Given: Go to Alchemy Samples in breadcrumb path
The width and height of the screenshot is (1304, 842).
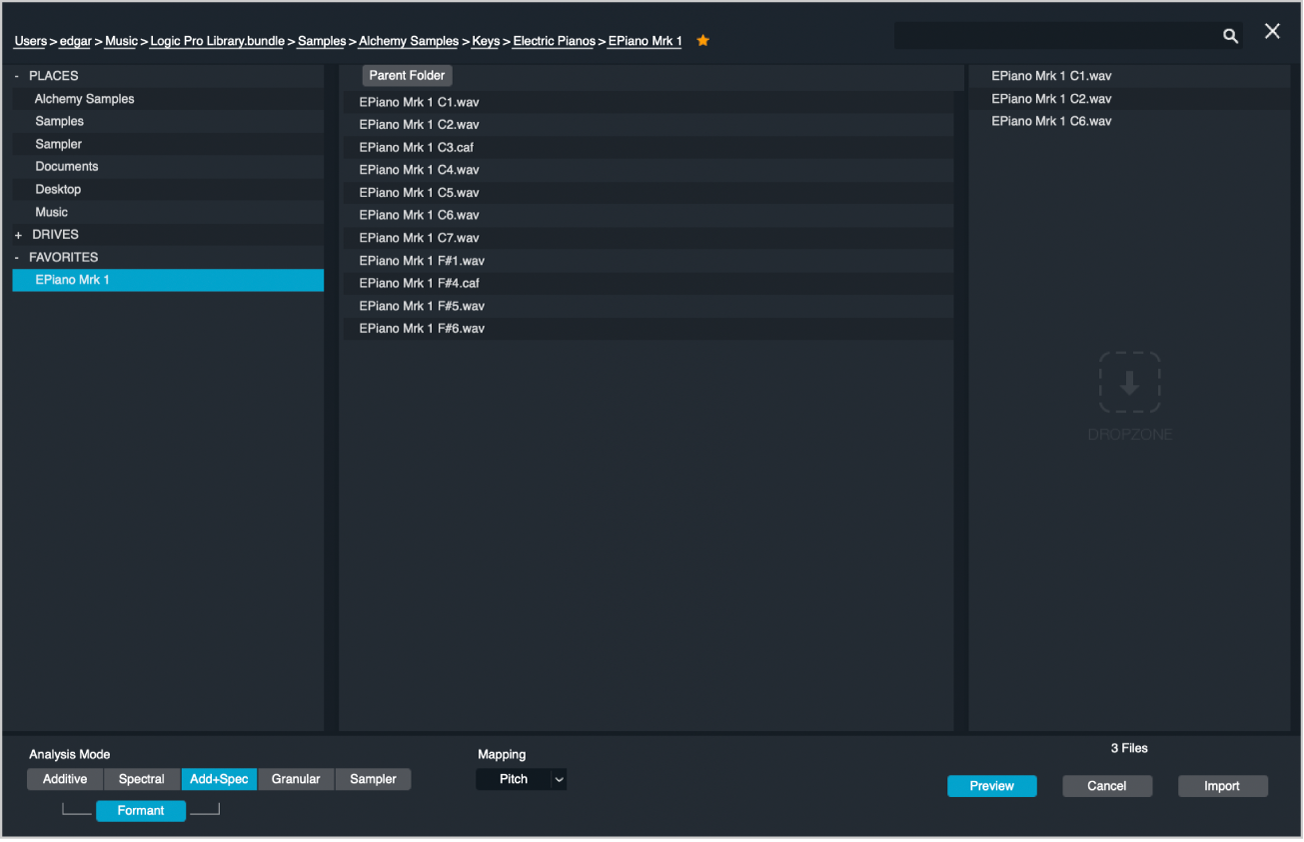Looking at the screenshot, I should pos(408,41).
